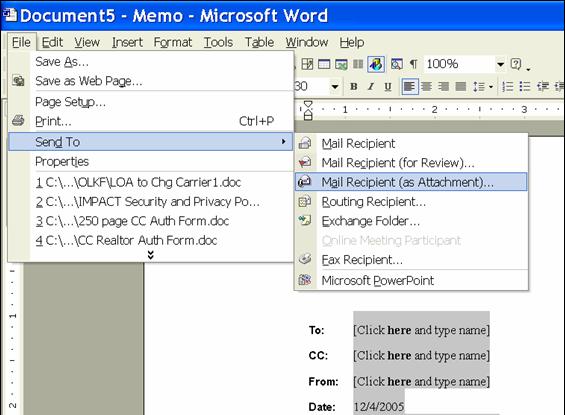Open the File menu
This screenshot has width=565, height=415.
click(22, 42)
